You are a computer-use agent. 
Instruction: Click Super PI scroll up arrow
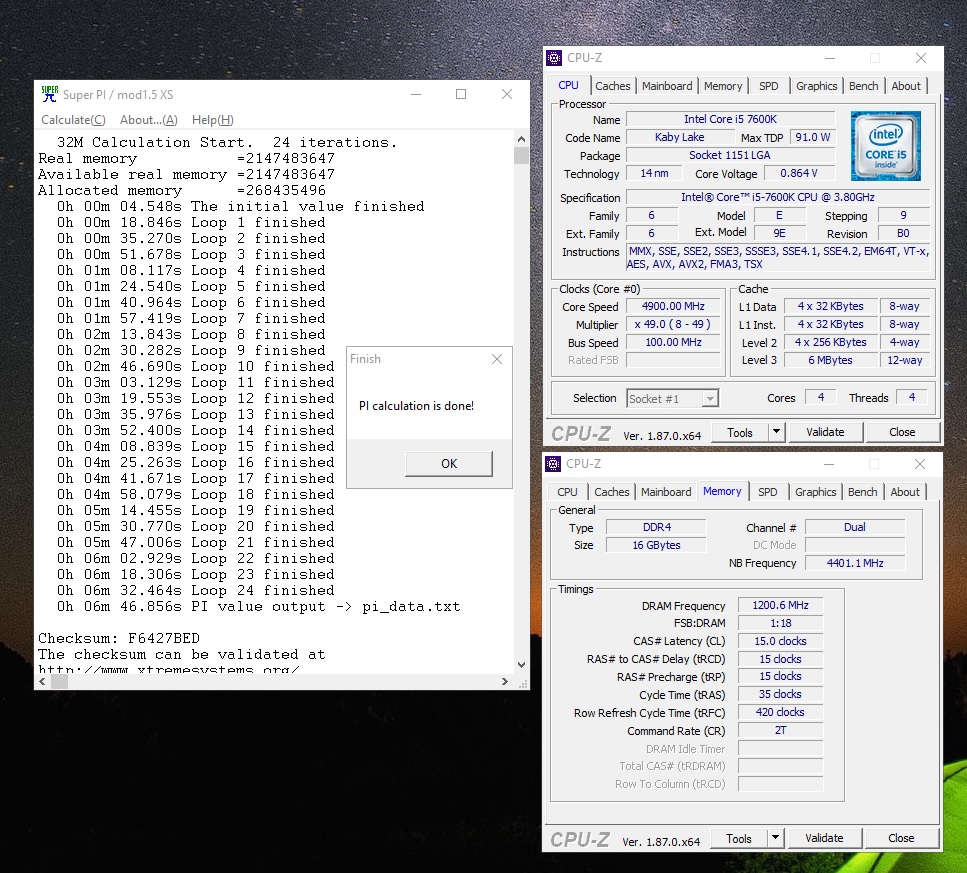[521, 139]
